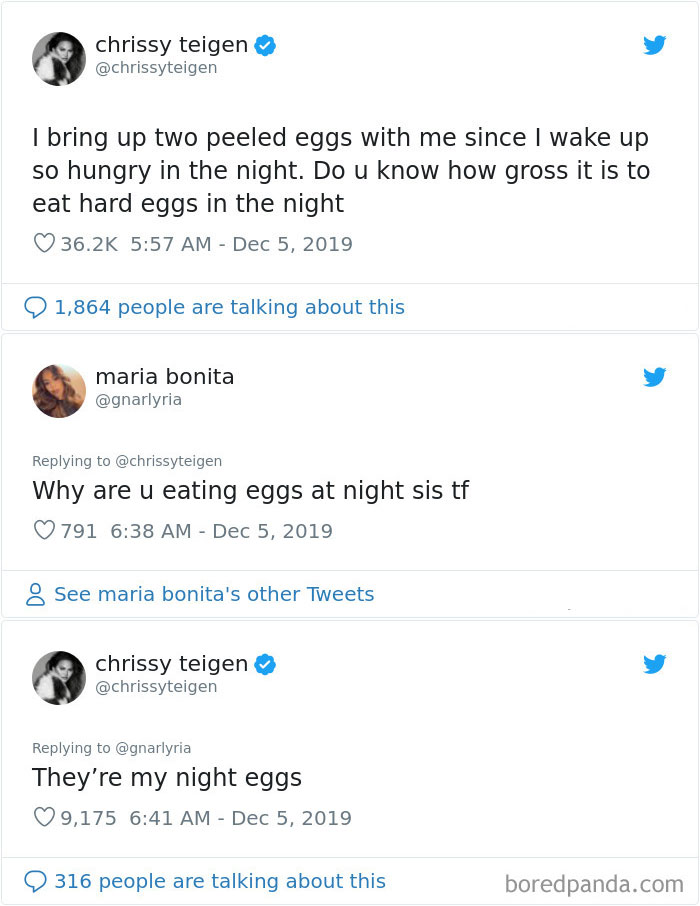Screen dimensions: 700x906
Task: Click the Twitter bird icon on the night eggs tweet
Action: pos(655,663)
